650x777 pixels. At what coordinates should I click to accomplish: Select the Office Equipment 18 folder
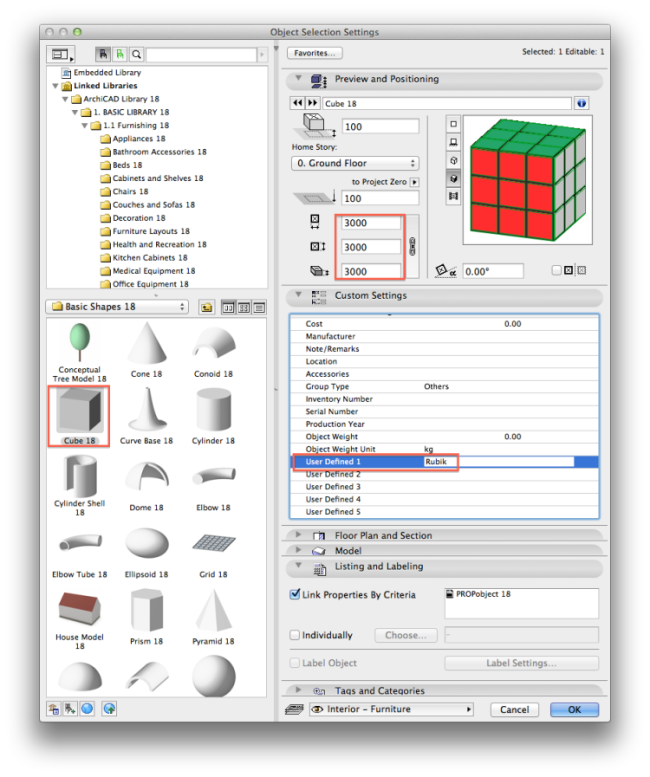coord(144,284)
